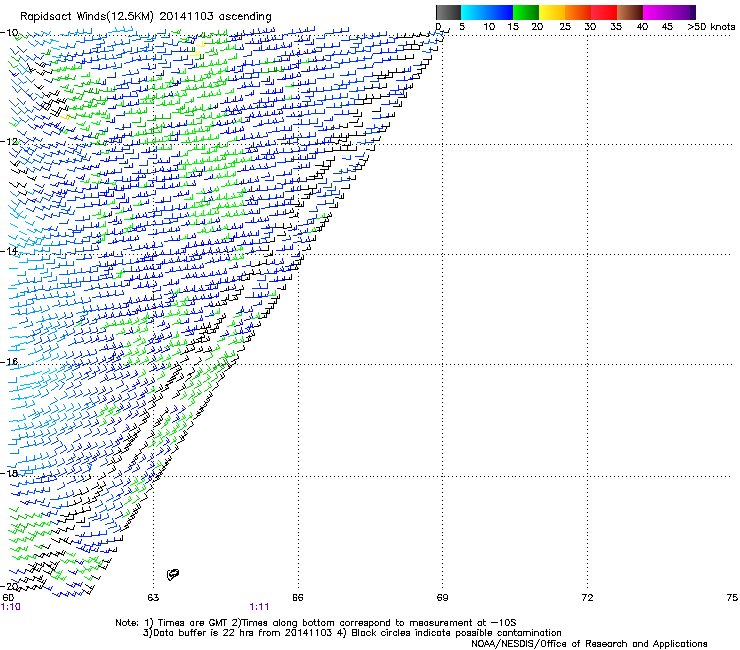Click the '75' longitude axis label

click(x=732, y=598)
